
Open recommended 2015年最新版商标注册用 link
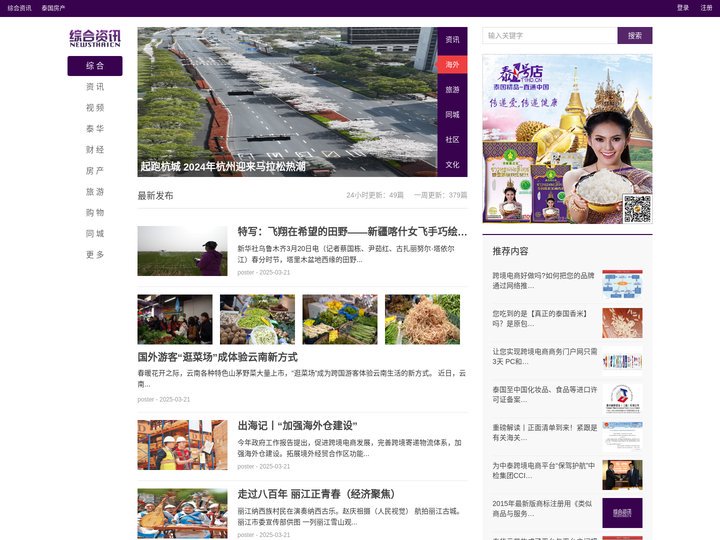click(x=542, y=509)
